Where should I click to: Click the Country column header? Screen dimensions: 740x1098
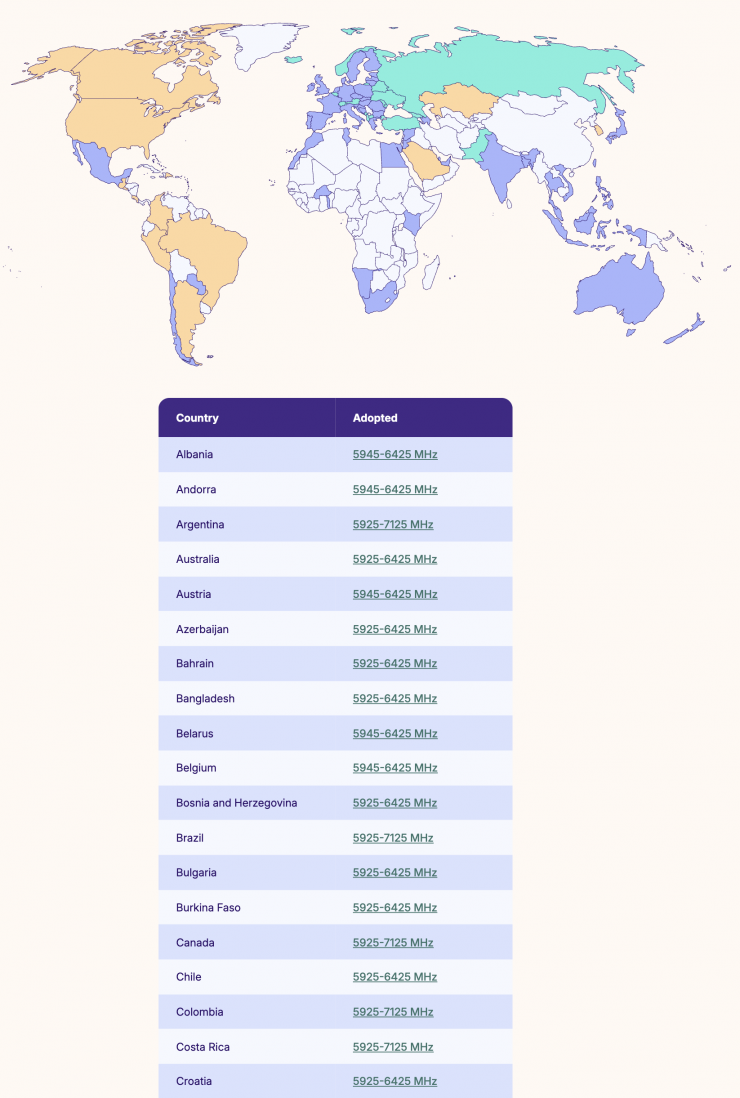(x=197, y=418)
